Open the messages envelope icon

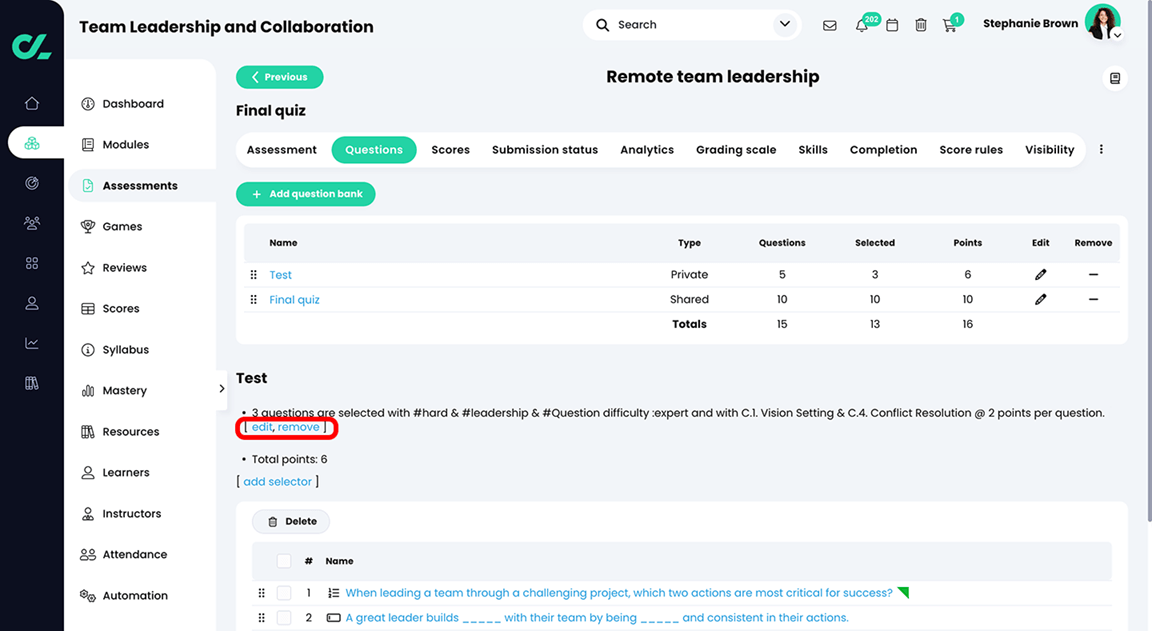click(x=829, y=25)
